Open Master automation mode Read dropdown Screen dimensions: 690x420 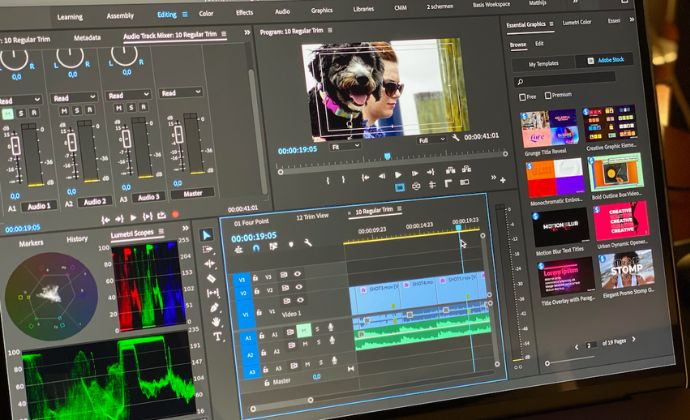pyautogui.click(x=181, y=92)
